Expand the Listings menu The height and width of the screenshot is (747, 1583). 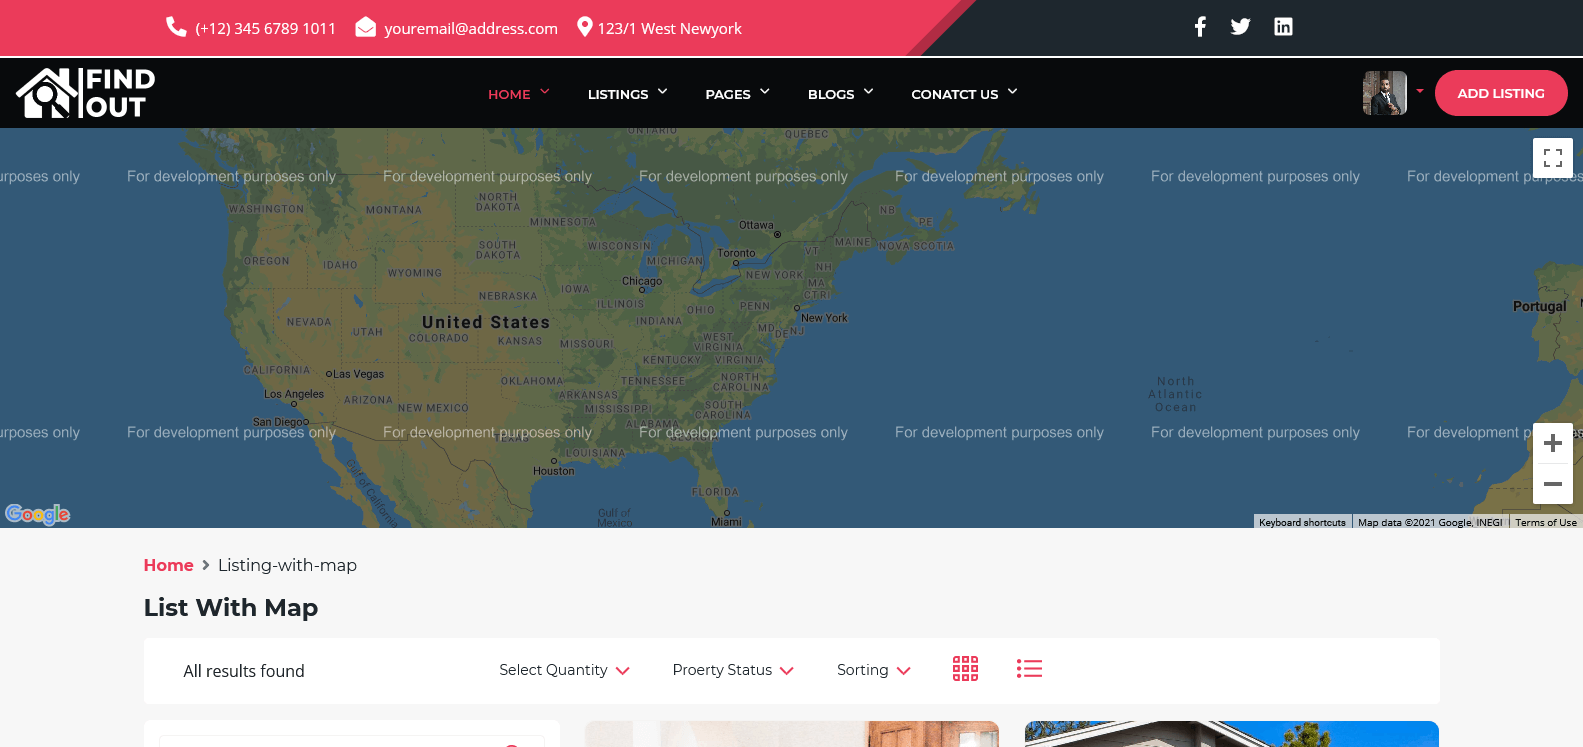pos(627,94)
